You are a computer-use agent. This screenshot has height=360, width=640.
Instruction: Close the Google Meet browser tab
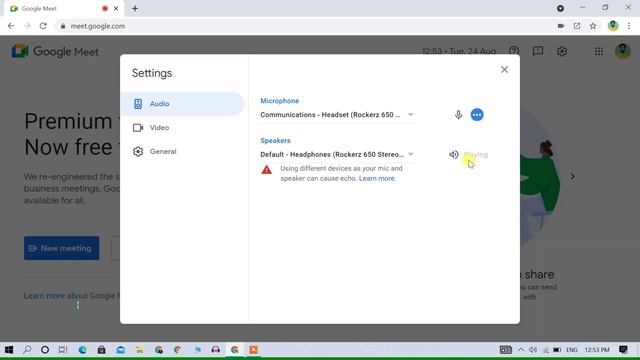coord(116,8)
